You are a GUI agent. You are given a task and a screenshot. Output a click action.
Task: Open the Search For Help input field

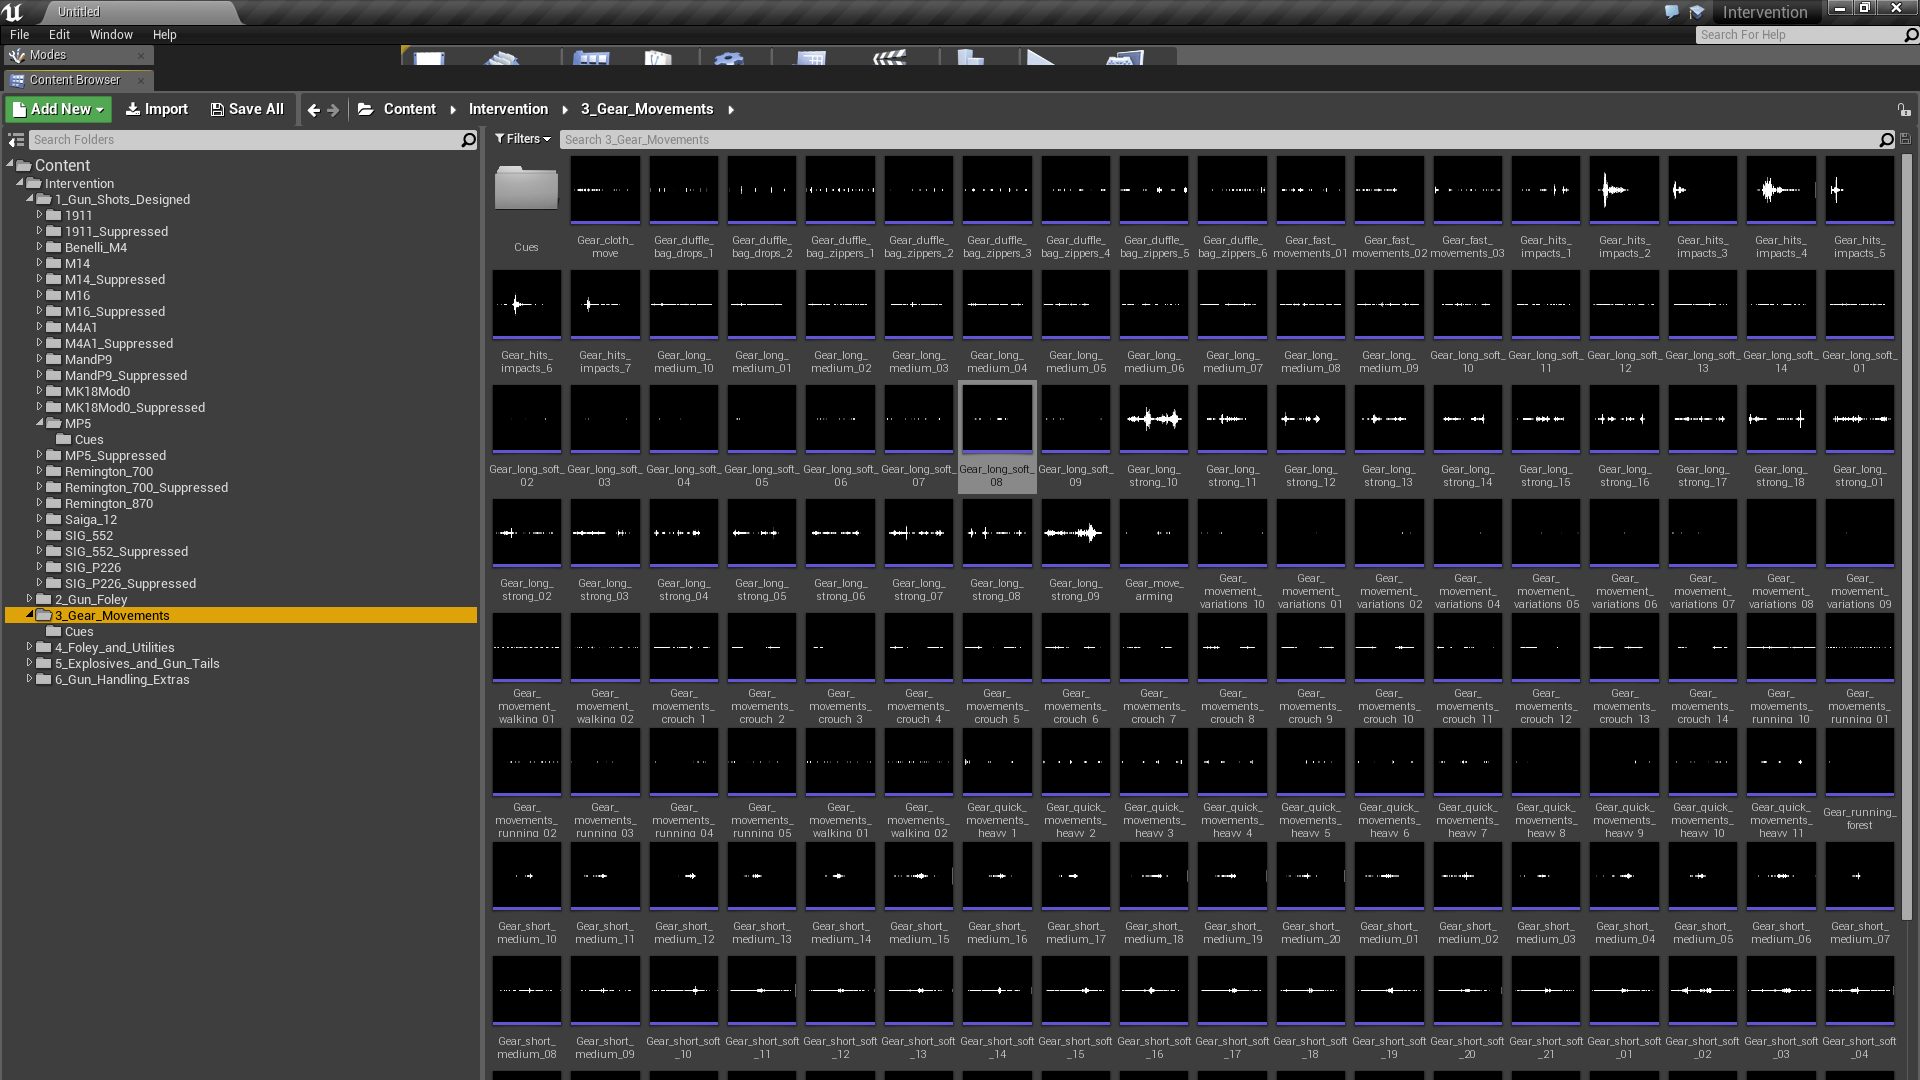(1800, 34)
